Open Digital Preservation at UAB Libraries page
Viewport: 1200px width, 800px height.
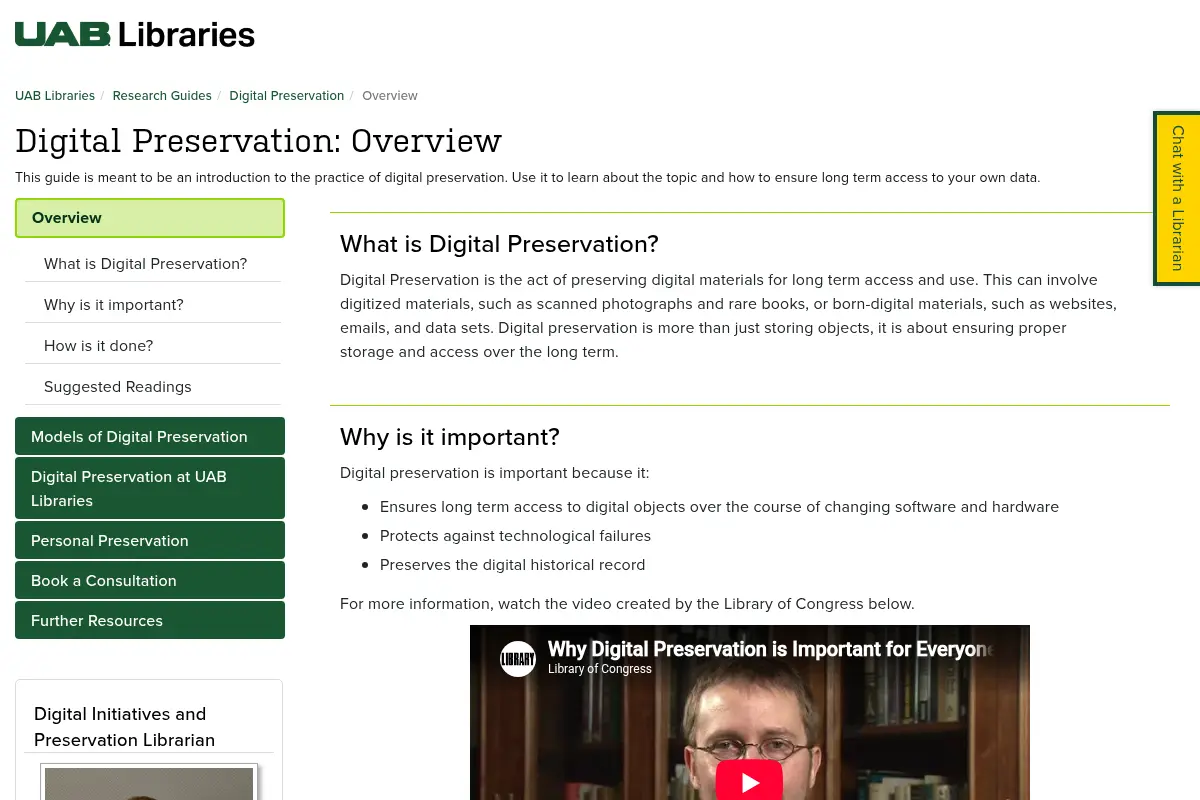[150, 488]
